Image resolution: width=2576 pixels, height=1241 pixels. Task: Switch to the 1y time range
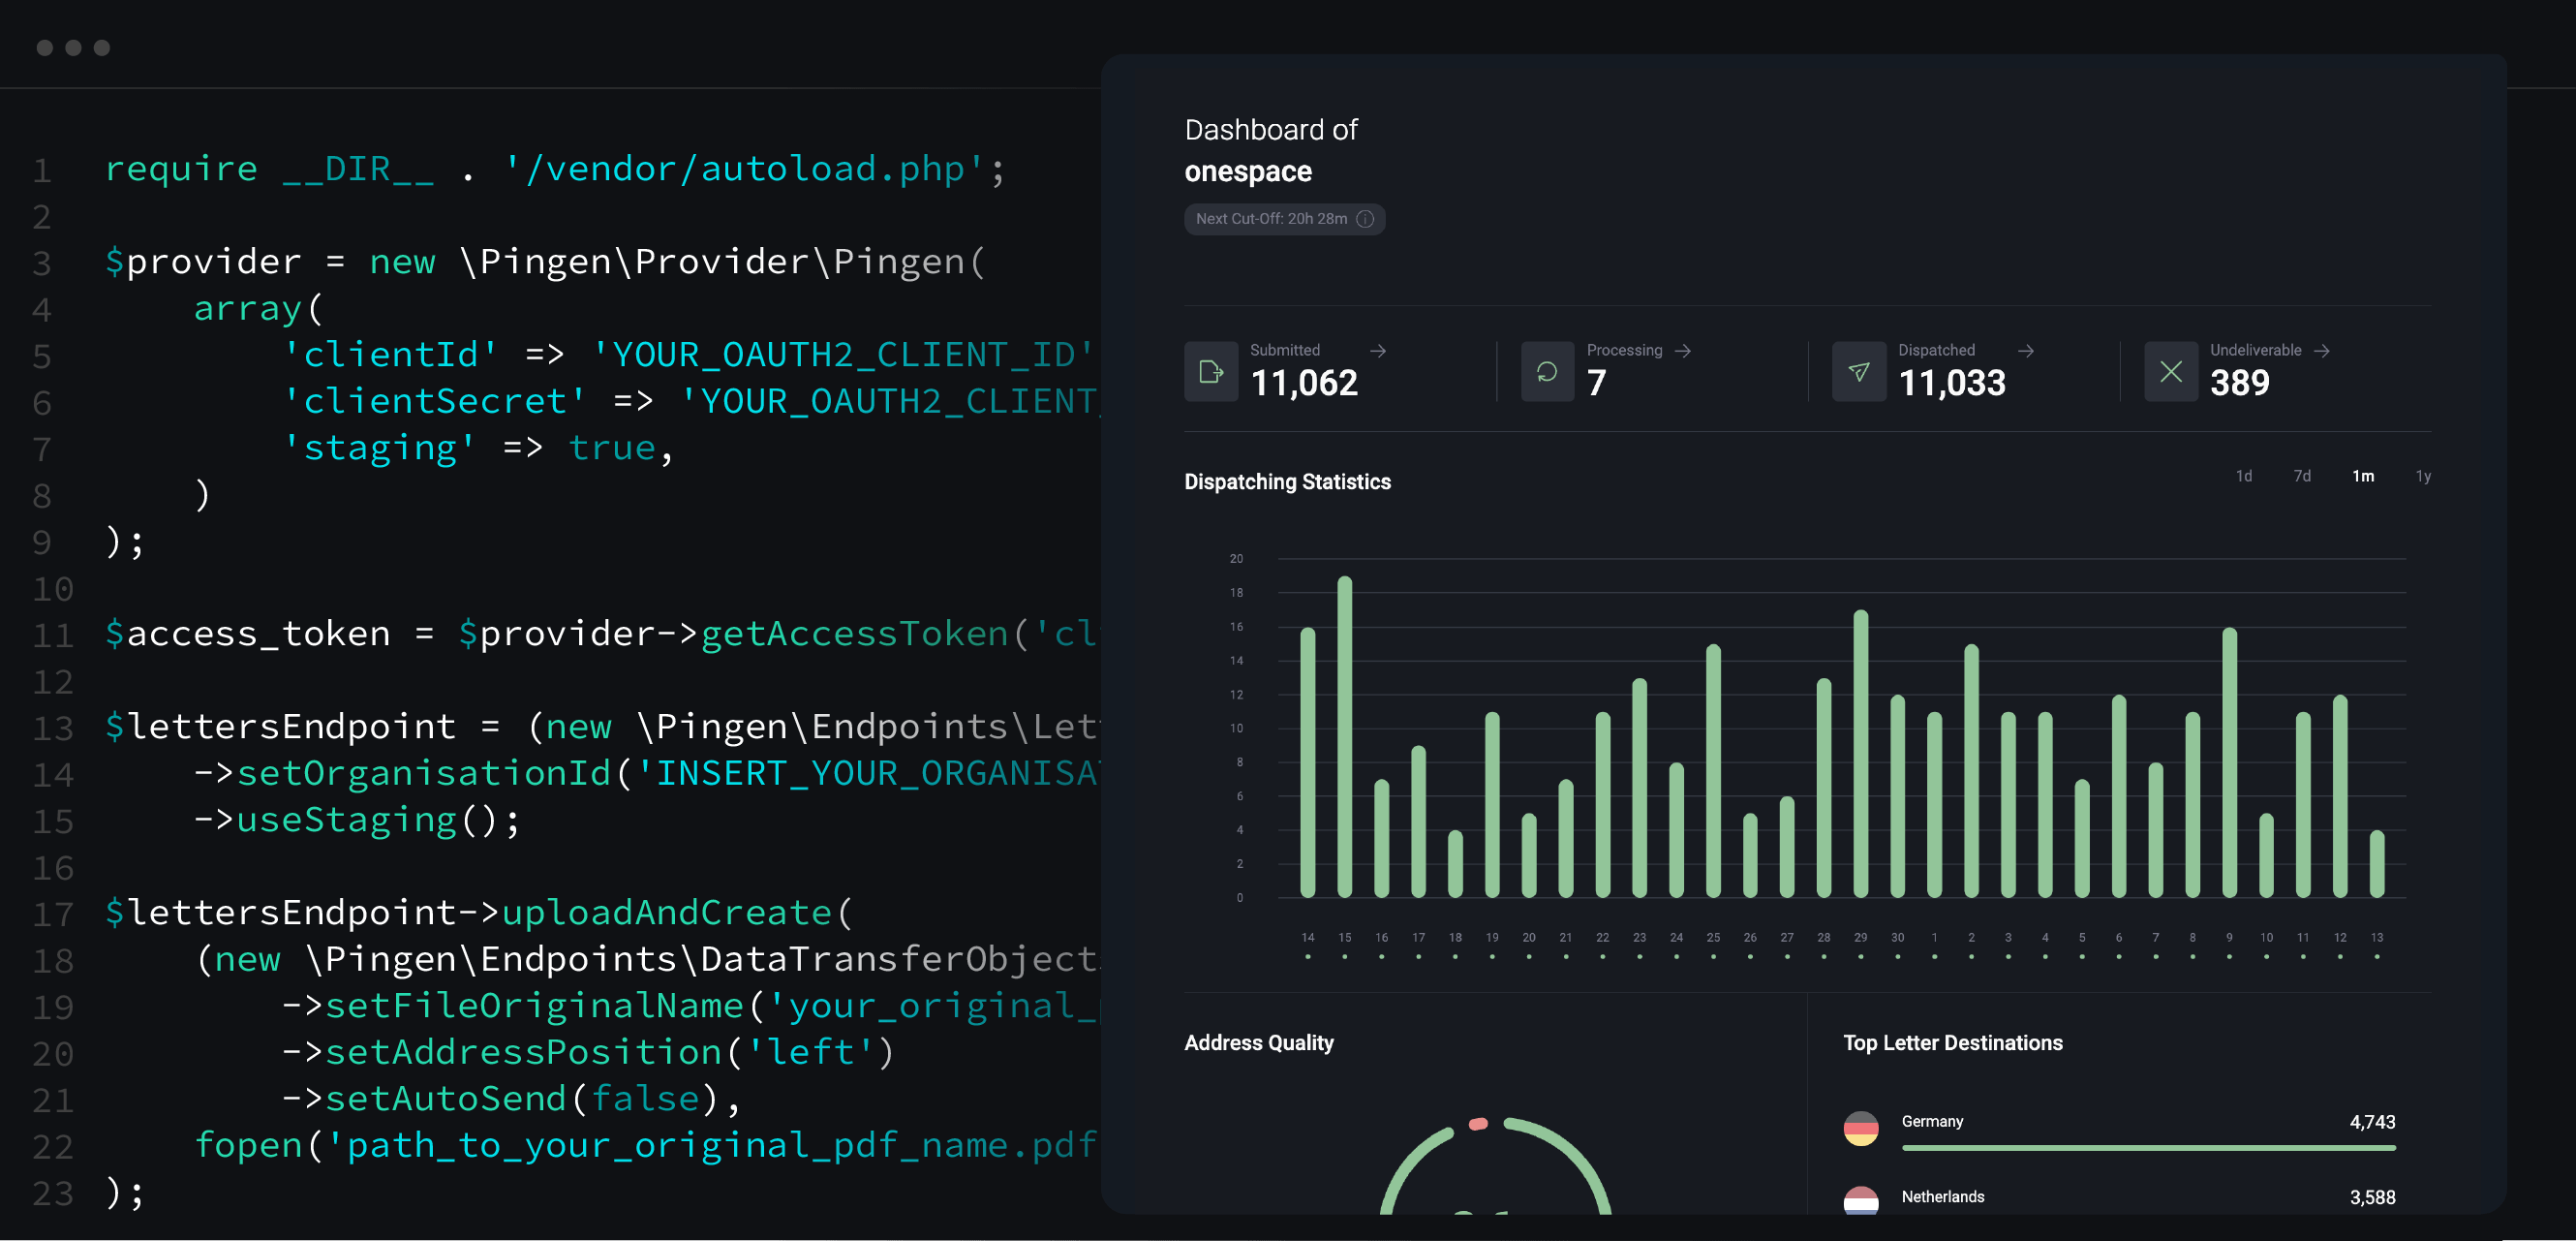pyautogui.click(x=2423, y=476)
